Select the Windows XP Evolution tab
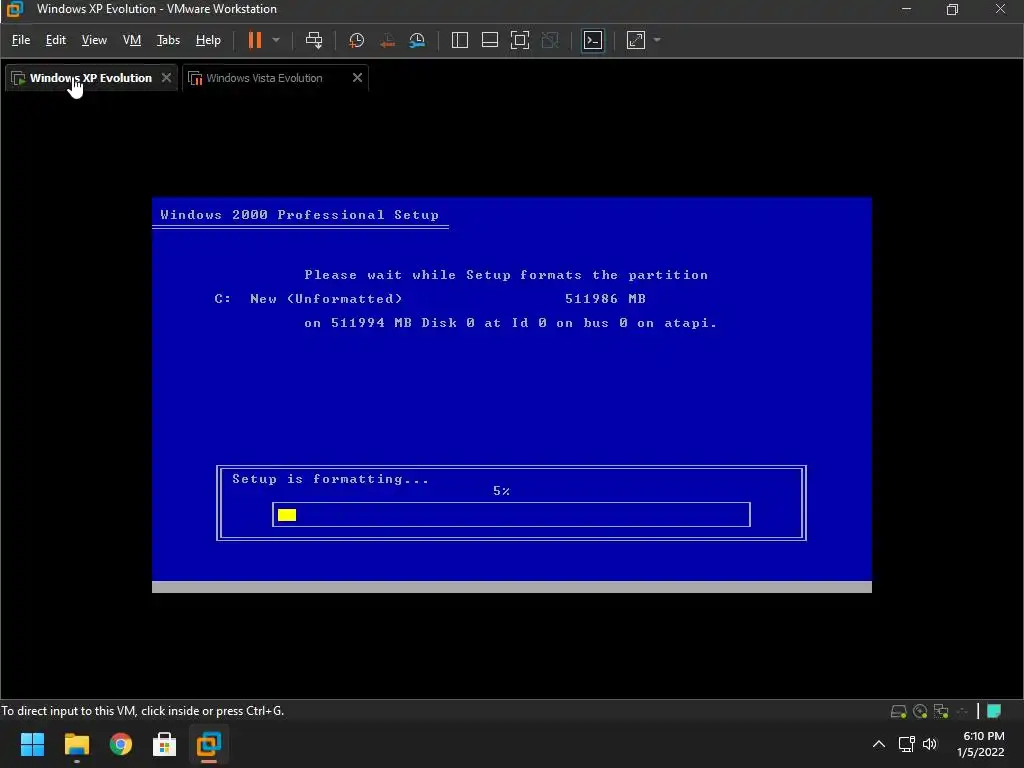 point(91,78)
